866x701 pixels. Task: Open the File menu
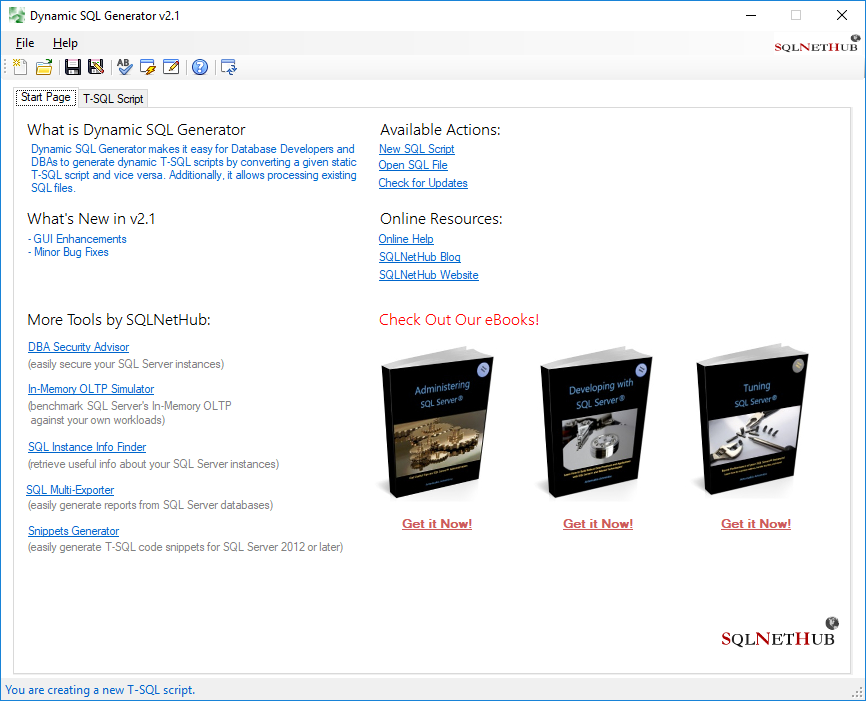[25, 43]
